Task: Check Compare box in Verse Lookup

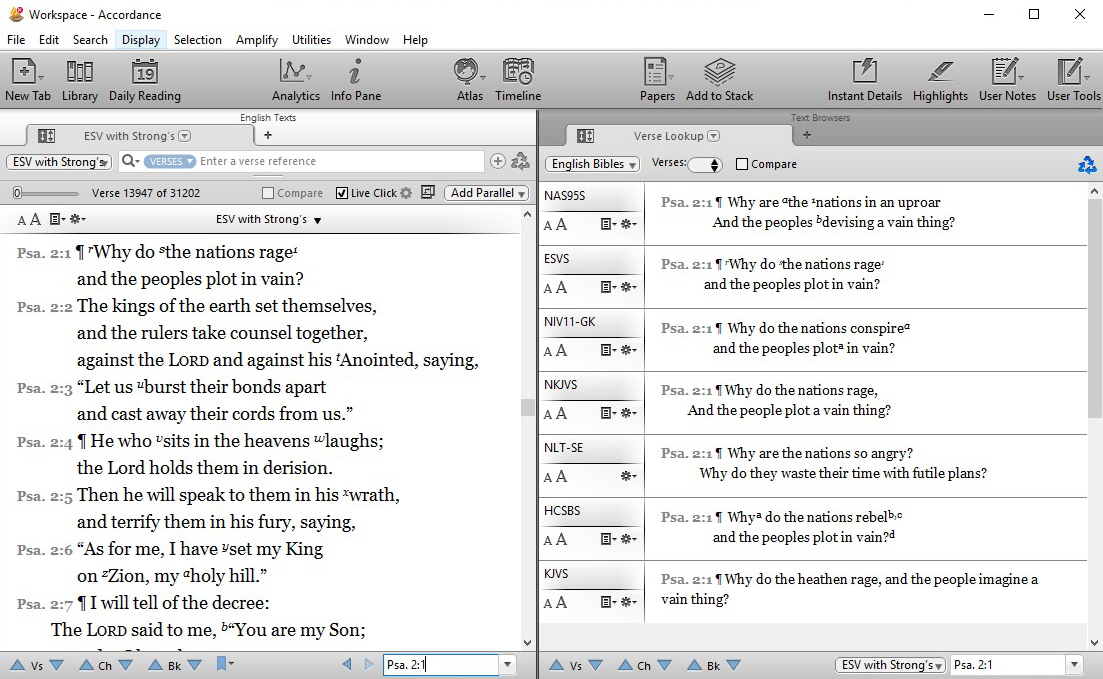Action: [742, 164]
